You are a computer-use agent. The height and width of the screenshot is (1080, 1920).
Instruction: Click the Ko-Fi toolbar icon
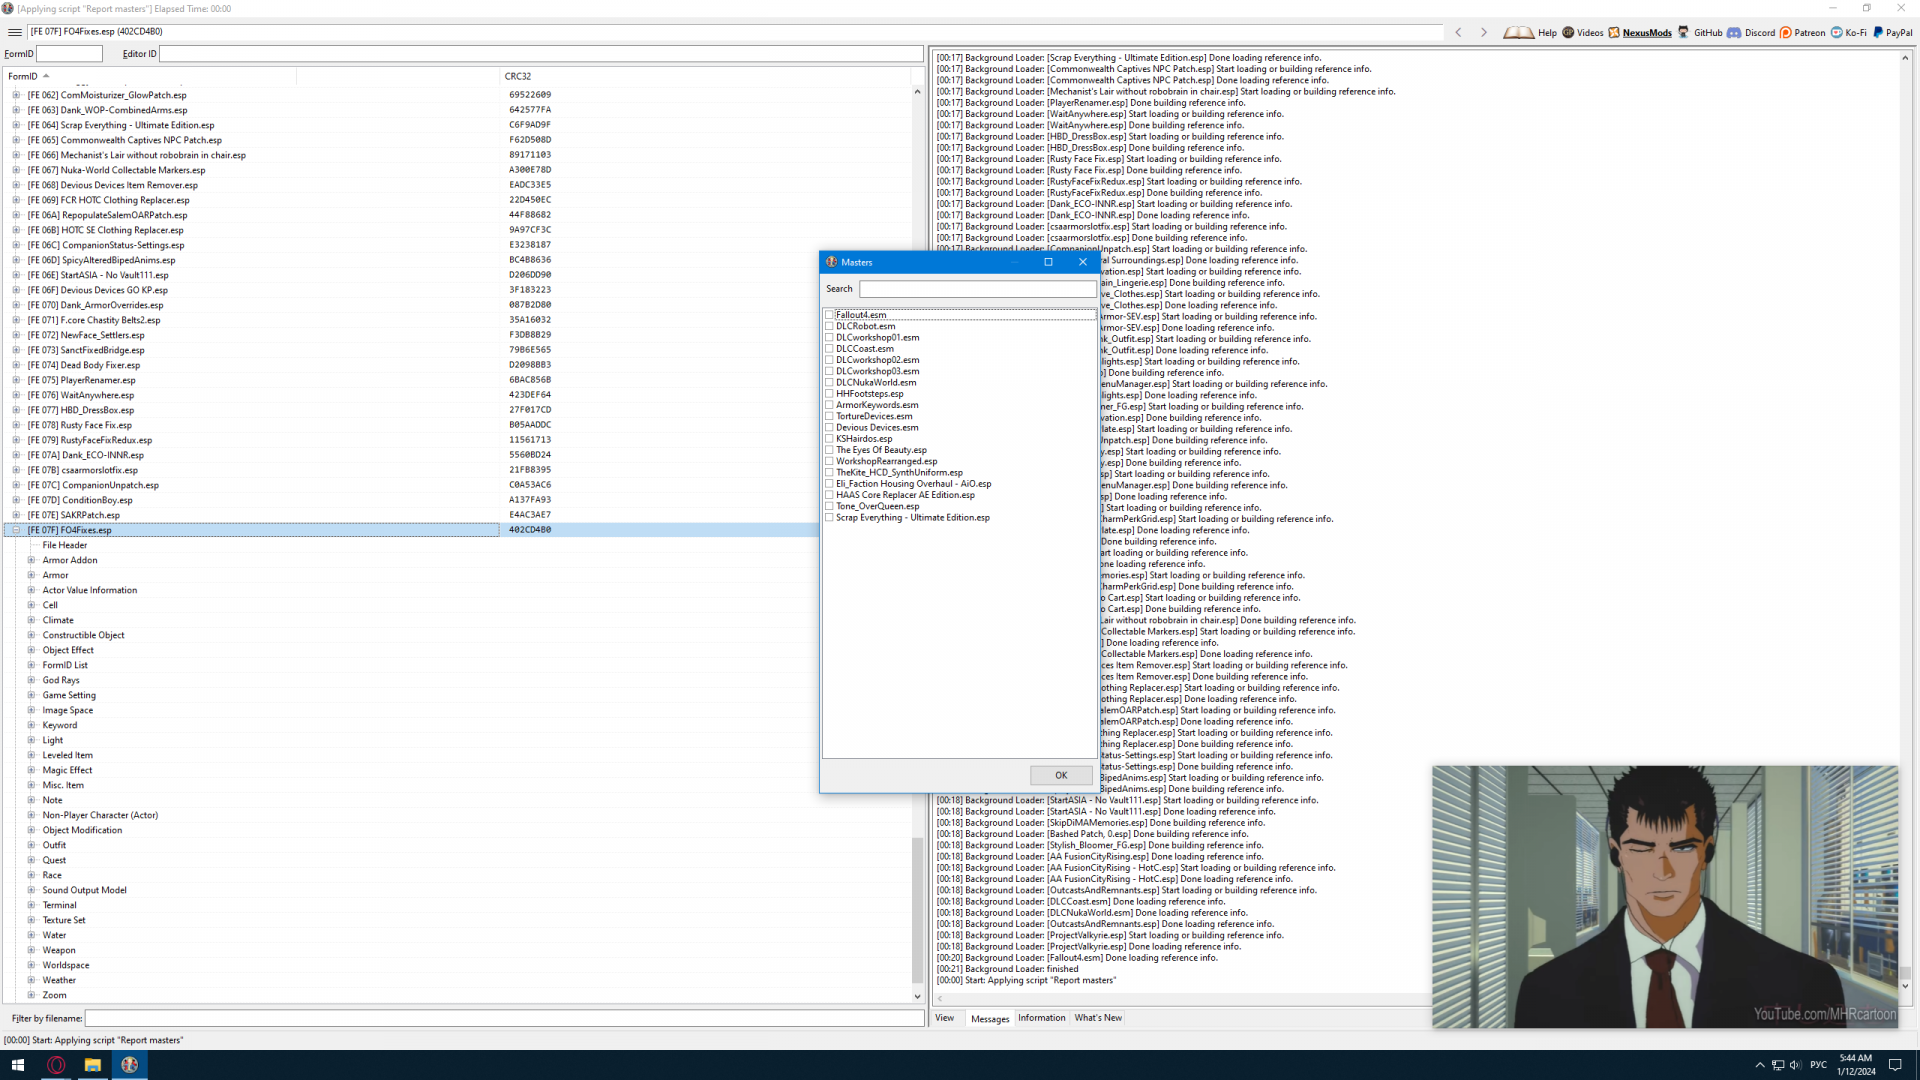(1837, 33)
